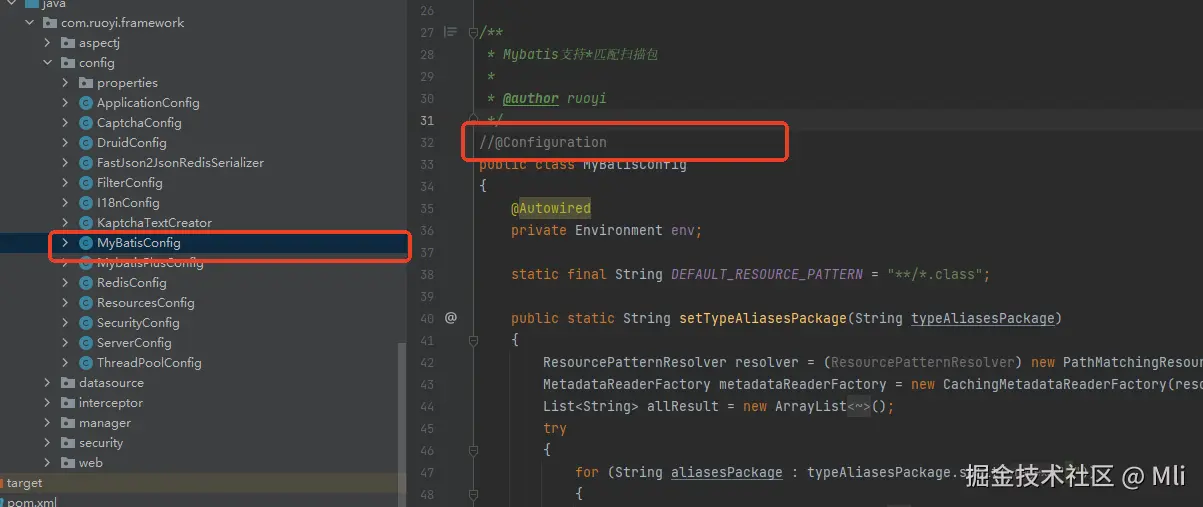The image size is (1203, 507).
Task: Expand the properties folder
Action: point(66,82)
